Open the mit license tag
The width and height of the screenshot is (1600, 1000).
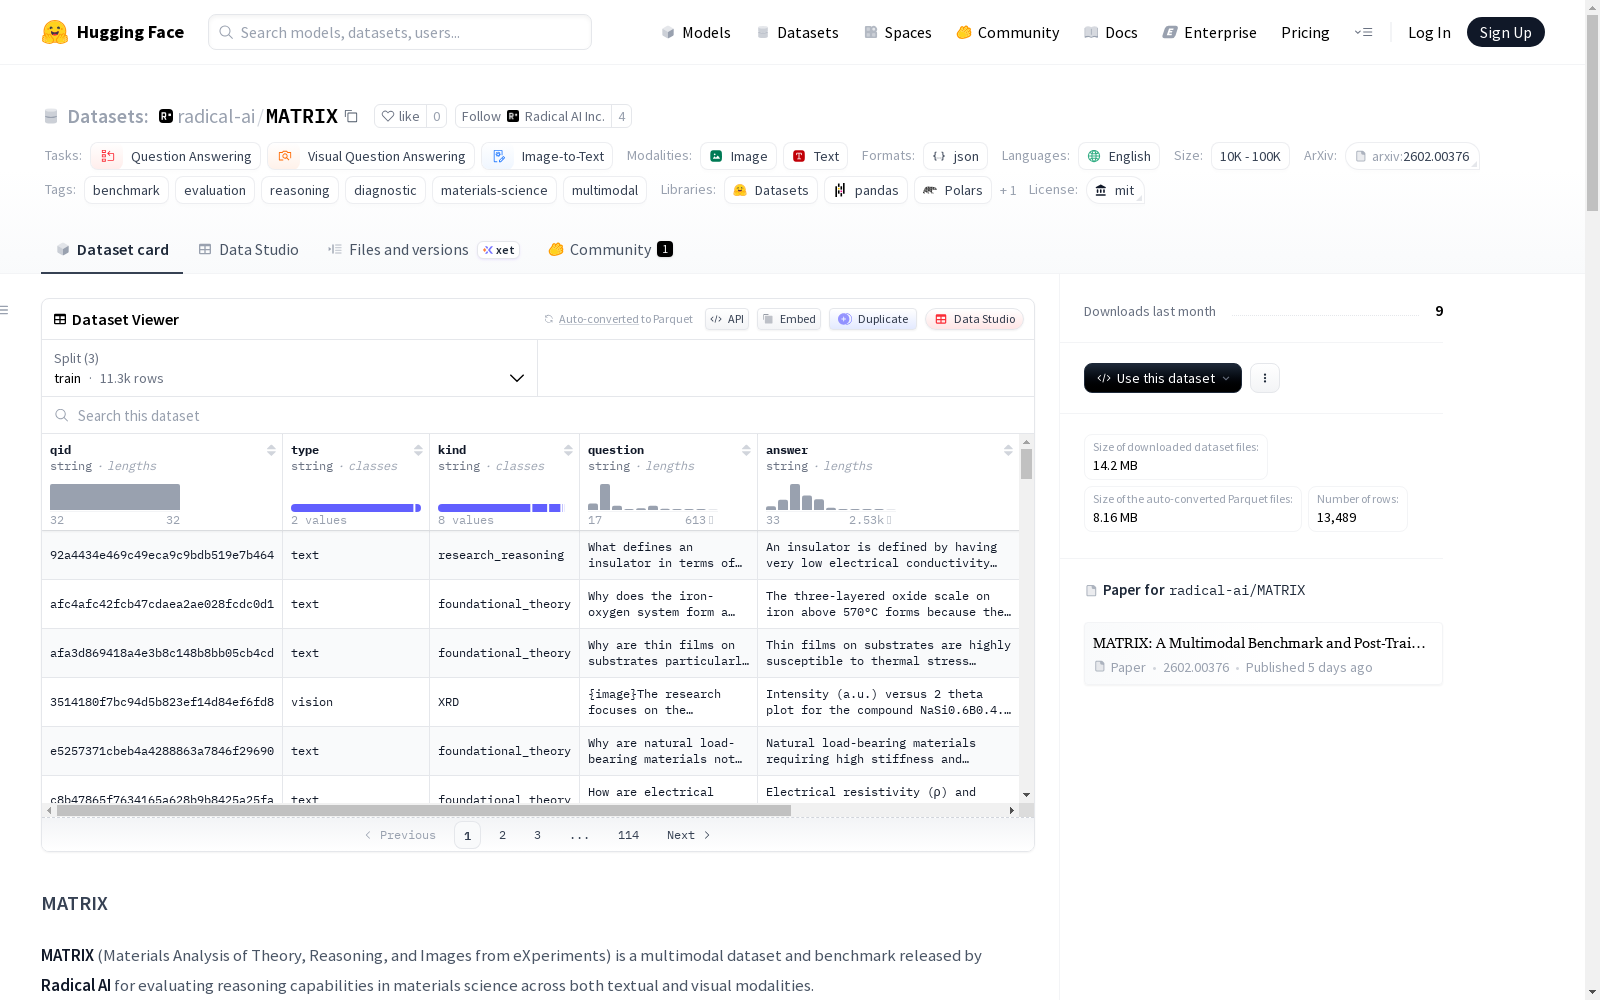(1114, 190)
